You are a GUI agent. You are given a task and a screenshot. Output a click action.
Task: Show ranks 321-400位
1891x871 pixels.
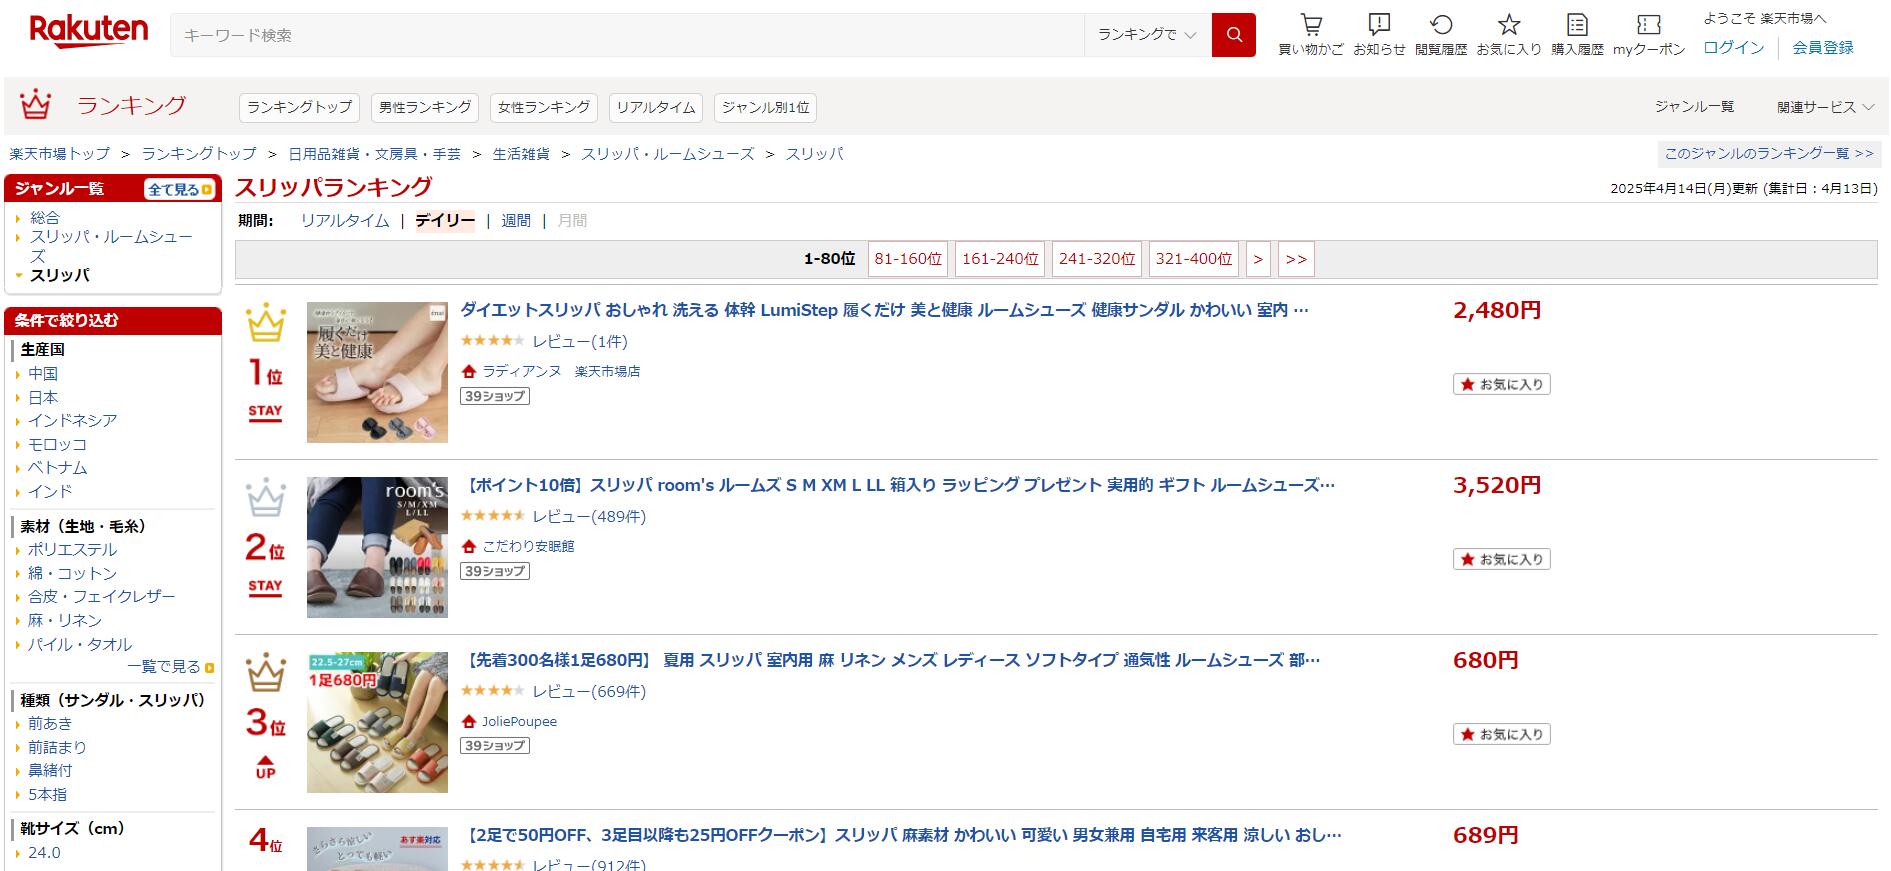[x=1194, y=259]
